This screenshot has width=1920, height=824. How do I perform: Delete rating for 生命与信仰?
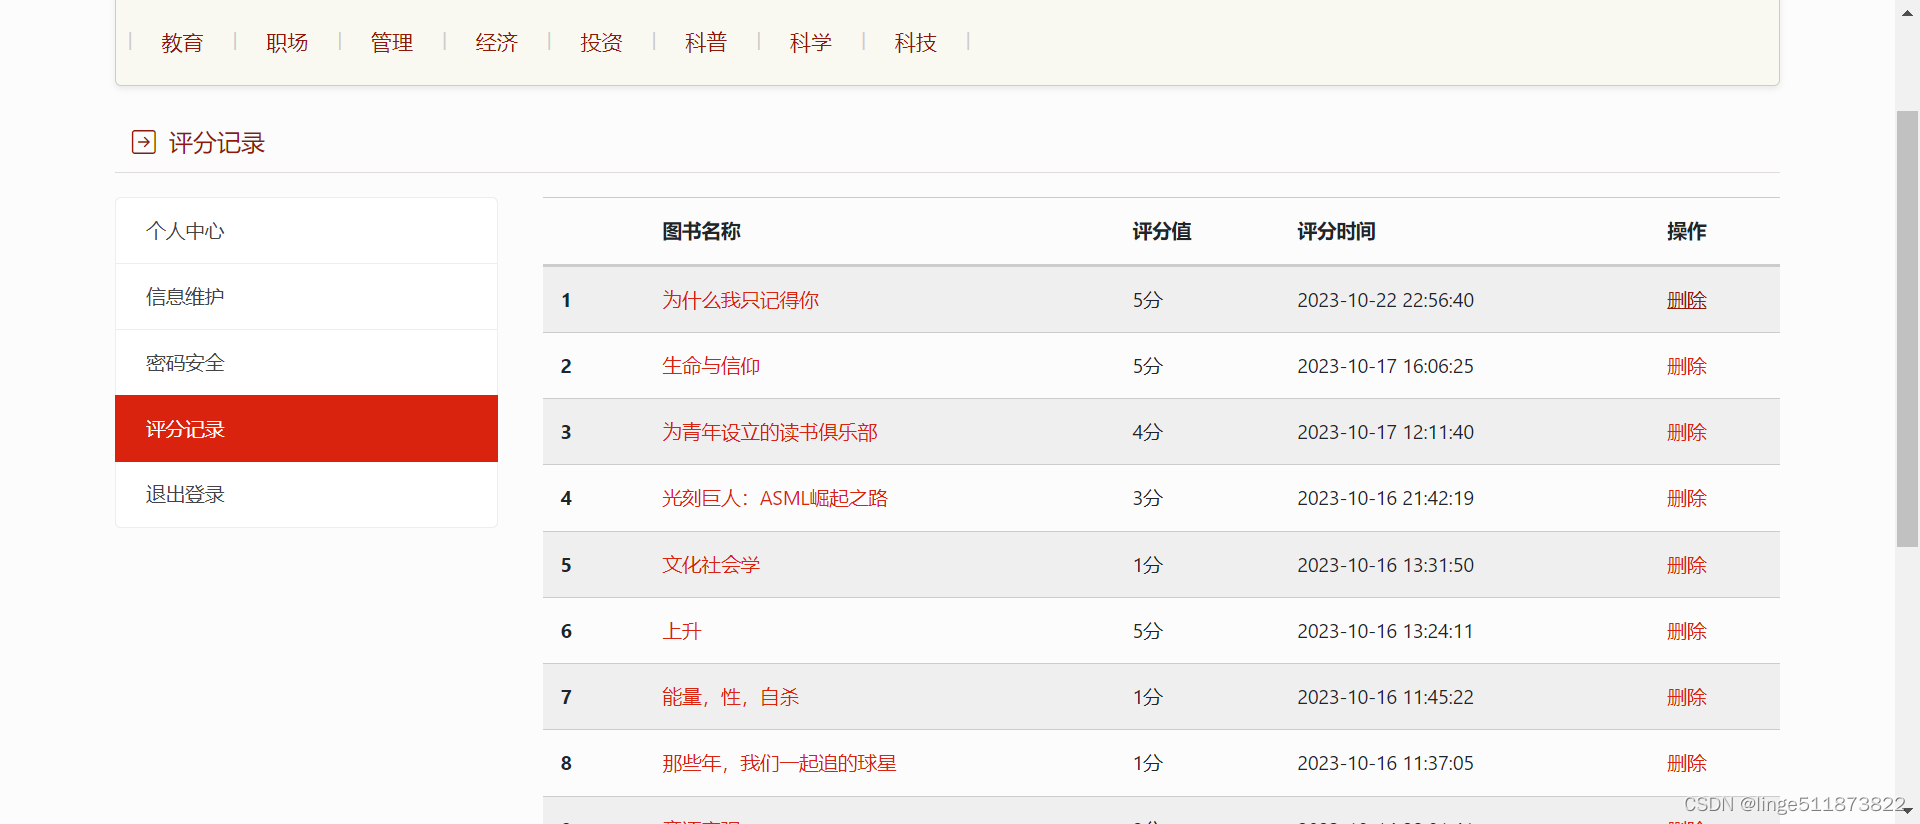coord(1687,366)
